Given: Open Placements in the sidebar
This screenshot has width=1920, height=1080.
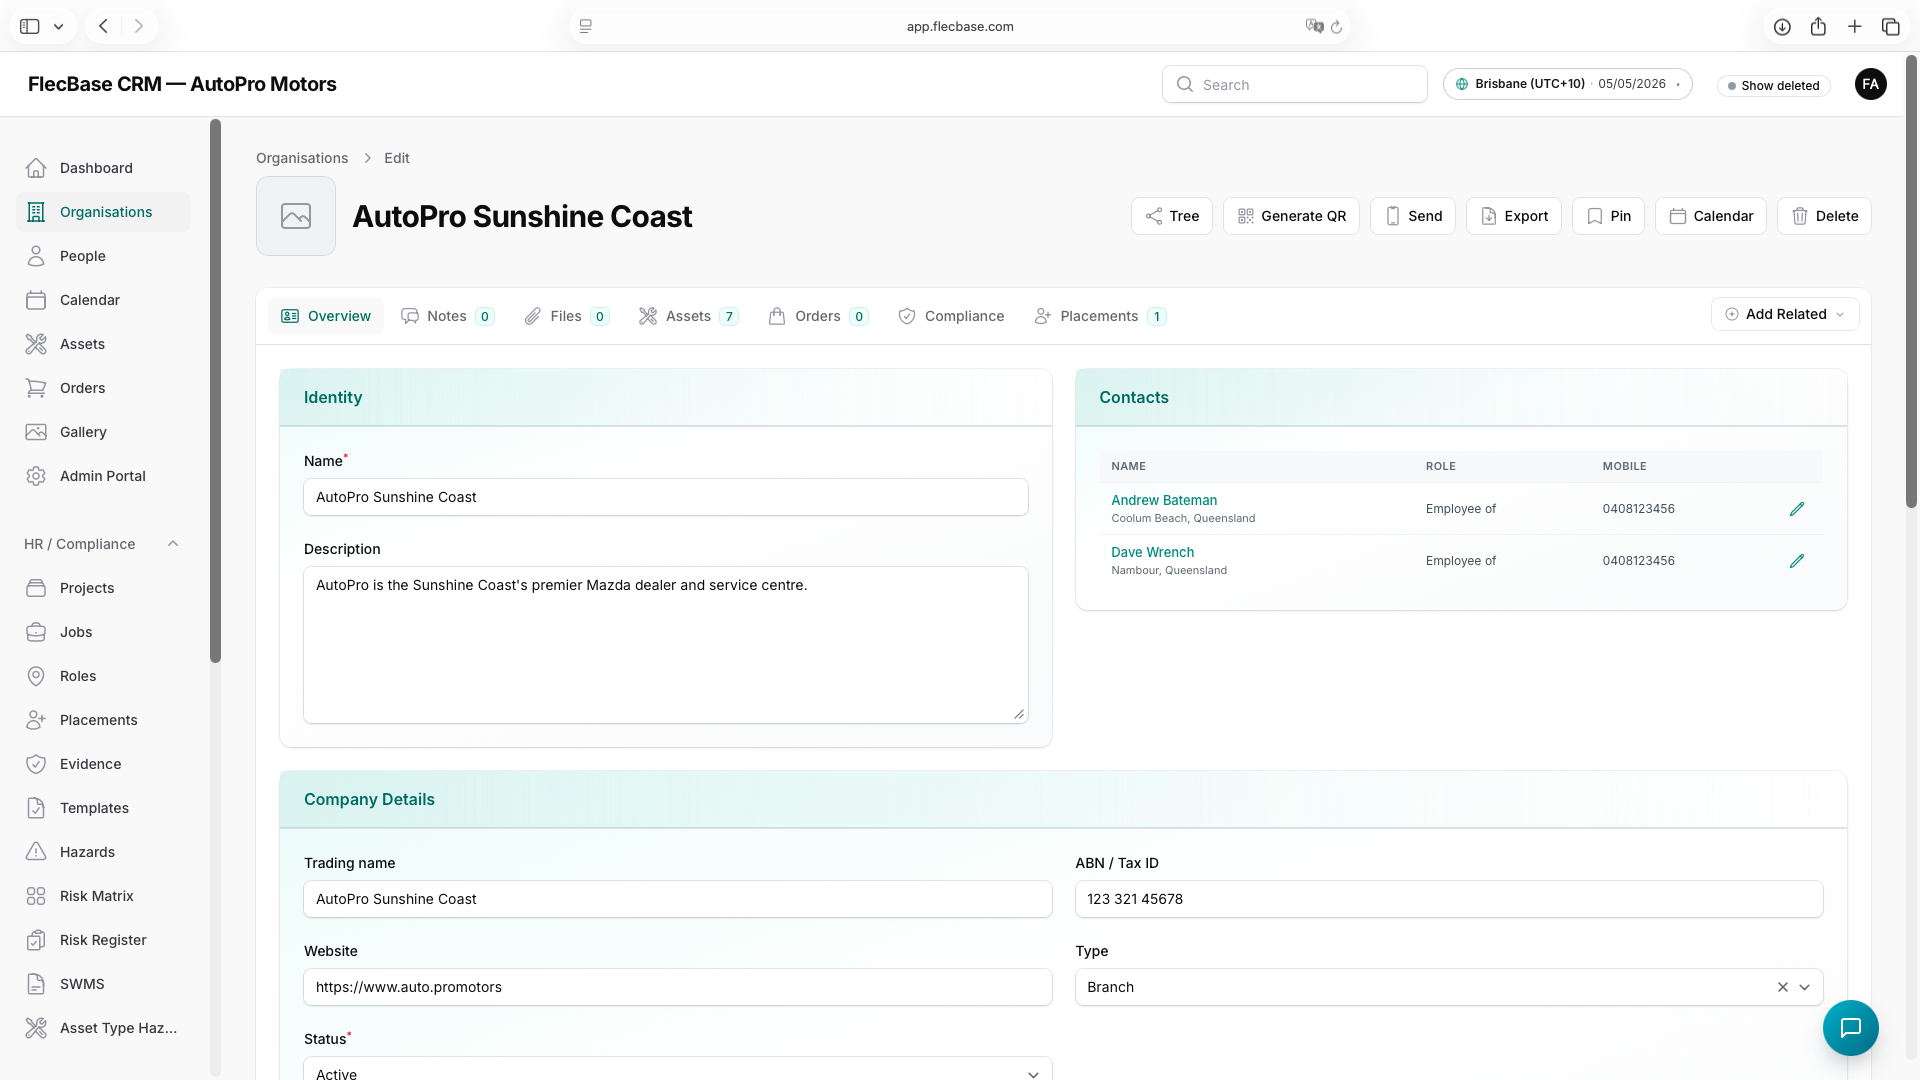Looking at the screenshot, I should point(103,720).
